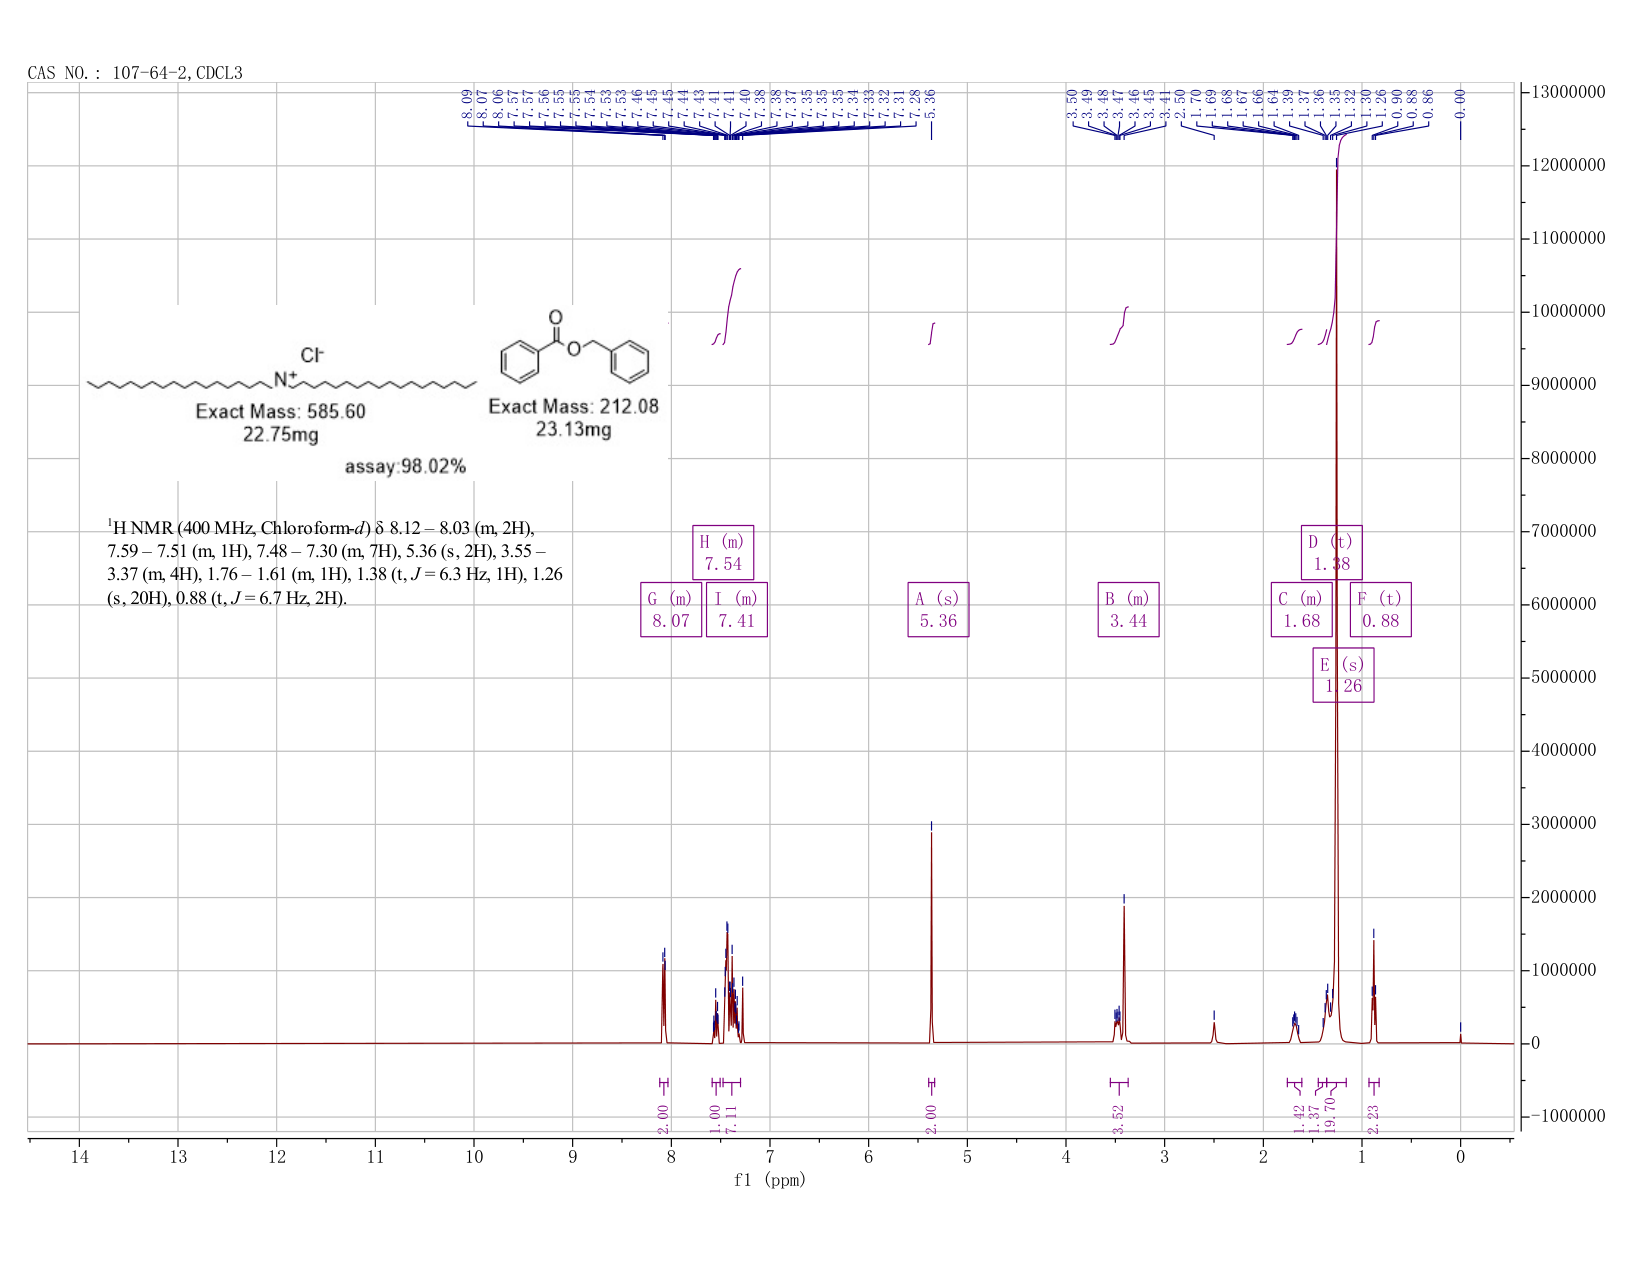Click the Cl- counterion label in the structure
Viewport: 1650px width, 1275px height.
tap(312, 354)
